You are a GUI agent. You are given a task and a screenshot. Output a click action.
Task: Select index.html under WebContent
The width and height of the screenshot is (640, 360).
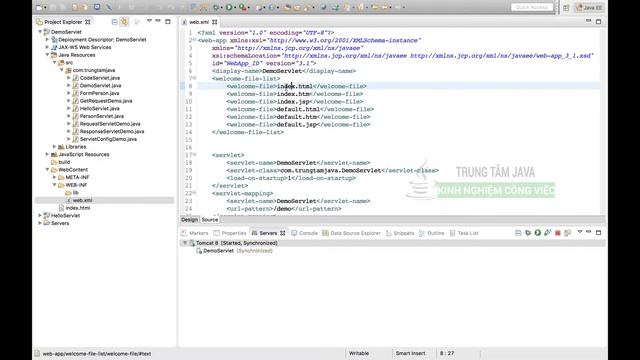point(78,208)
